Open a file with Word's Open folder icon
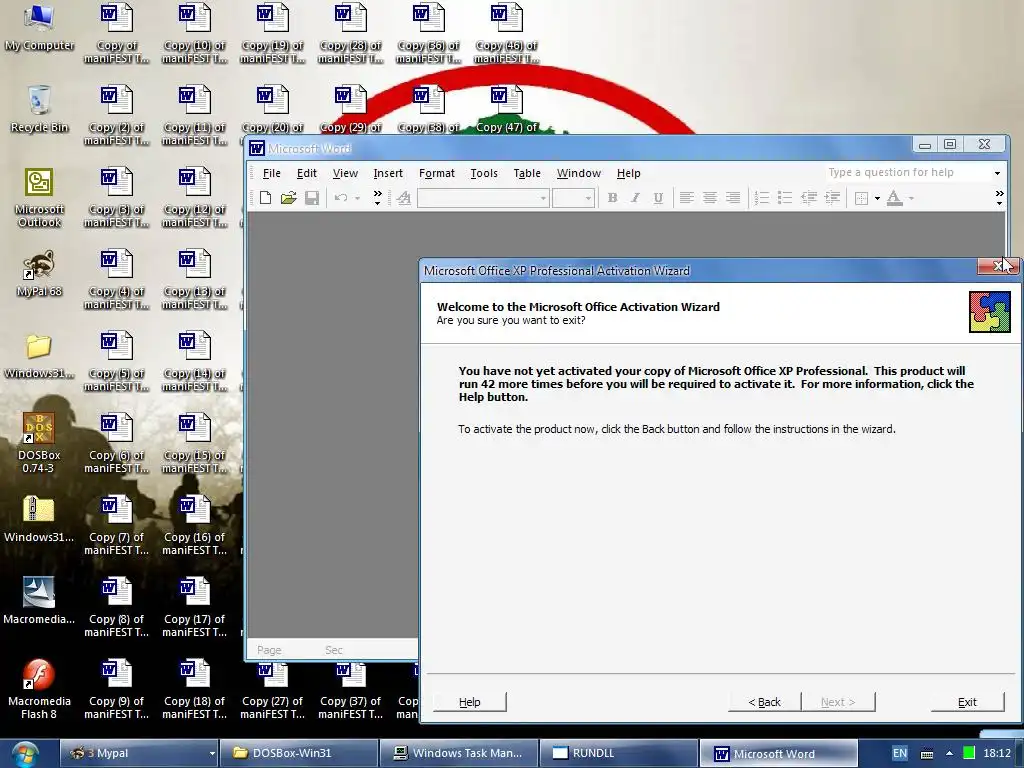This screenshot has height=768, width=1024. [289, 198]
